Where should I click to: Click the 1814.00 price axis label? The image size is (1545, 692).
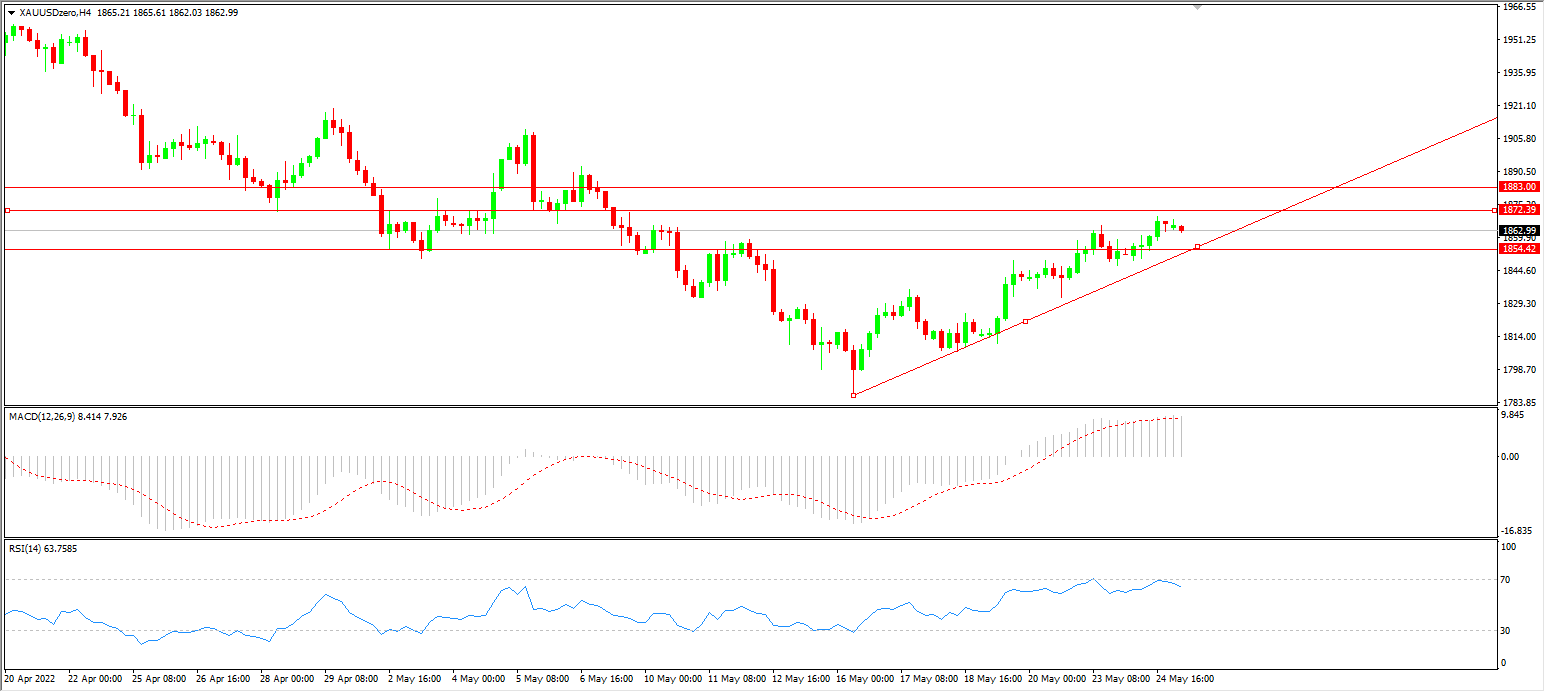pyautogui.click(x=1519, y=336)
